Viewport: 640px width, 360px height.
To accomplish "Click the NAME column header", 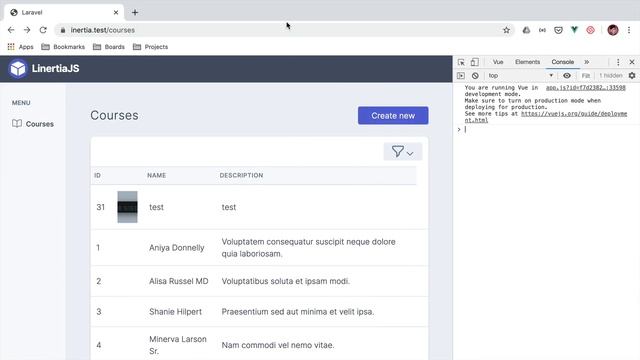I will point(156,175).
